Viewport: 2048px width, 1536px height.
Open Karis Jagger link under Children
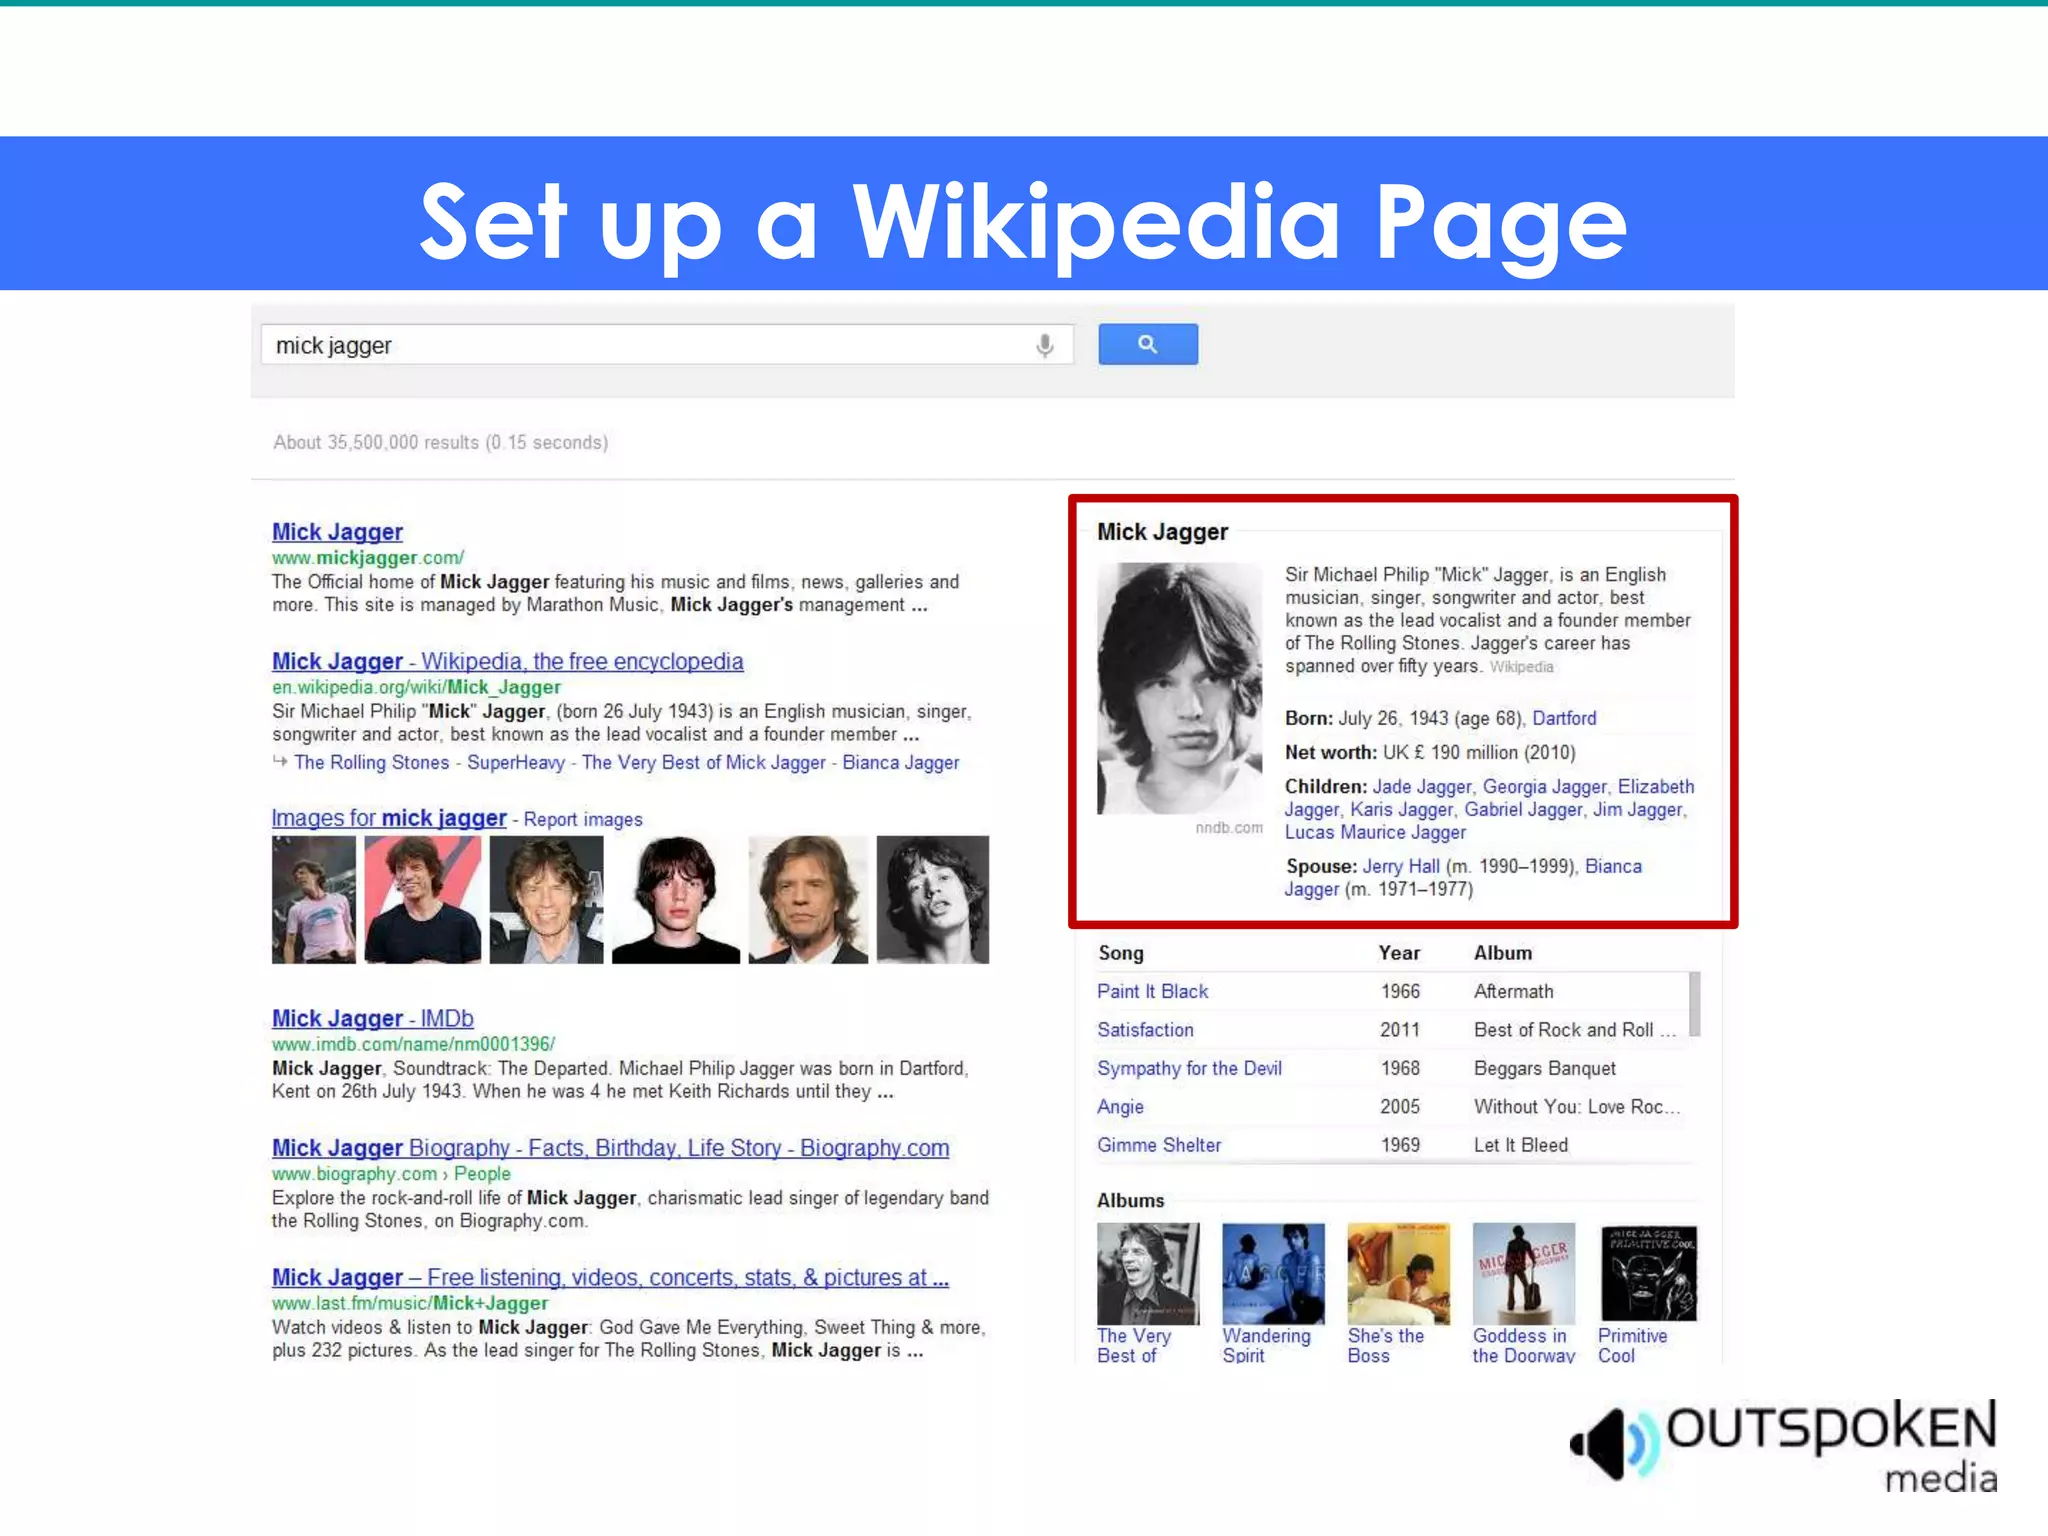1401,809
